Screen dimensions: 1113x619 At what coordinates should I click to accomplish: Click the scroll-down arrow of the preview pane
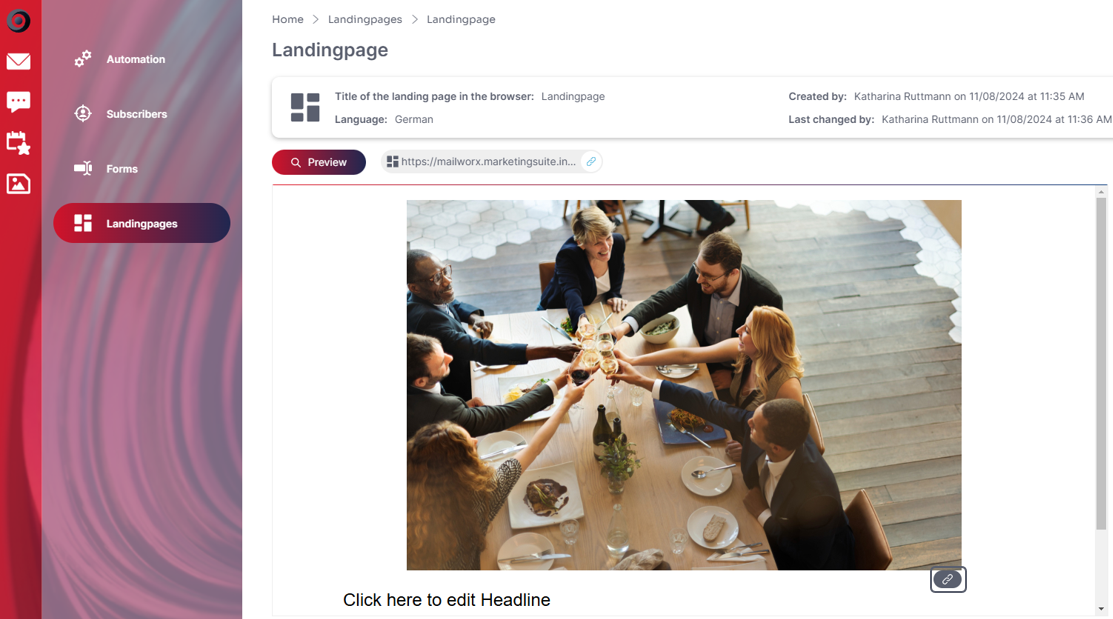click(1101, 608)
